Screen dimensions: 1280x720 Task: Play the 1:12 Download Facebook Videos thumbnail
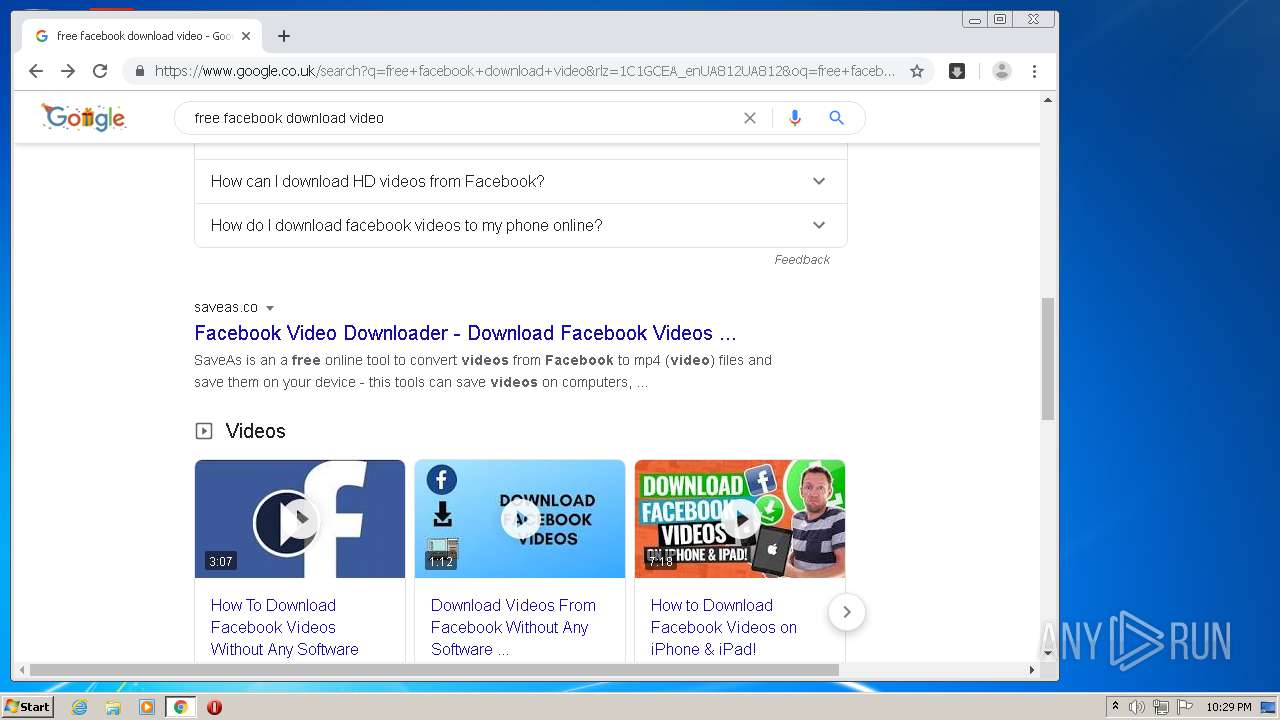click(520, 519)
